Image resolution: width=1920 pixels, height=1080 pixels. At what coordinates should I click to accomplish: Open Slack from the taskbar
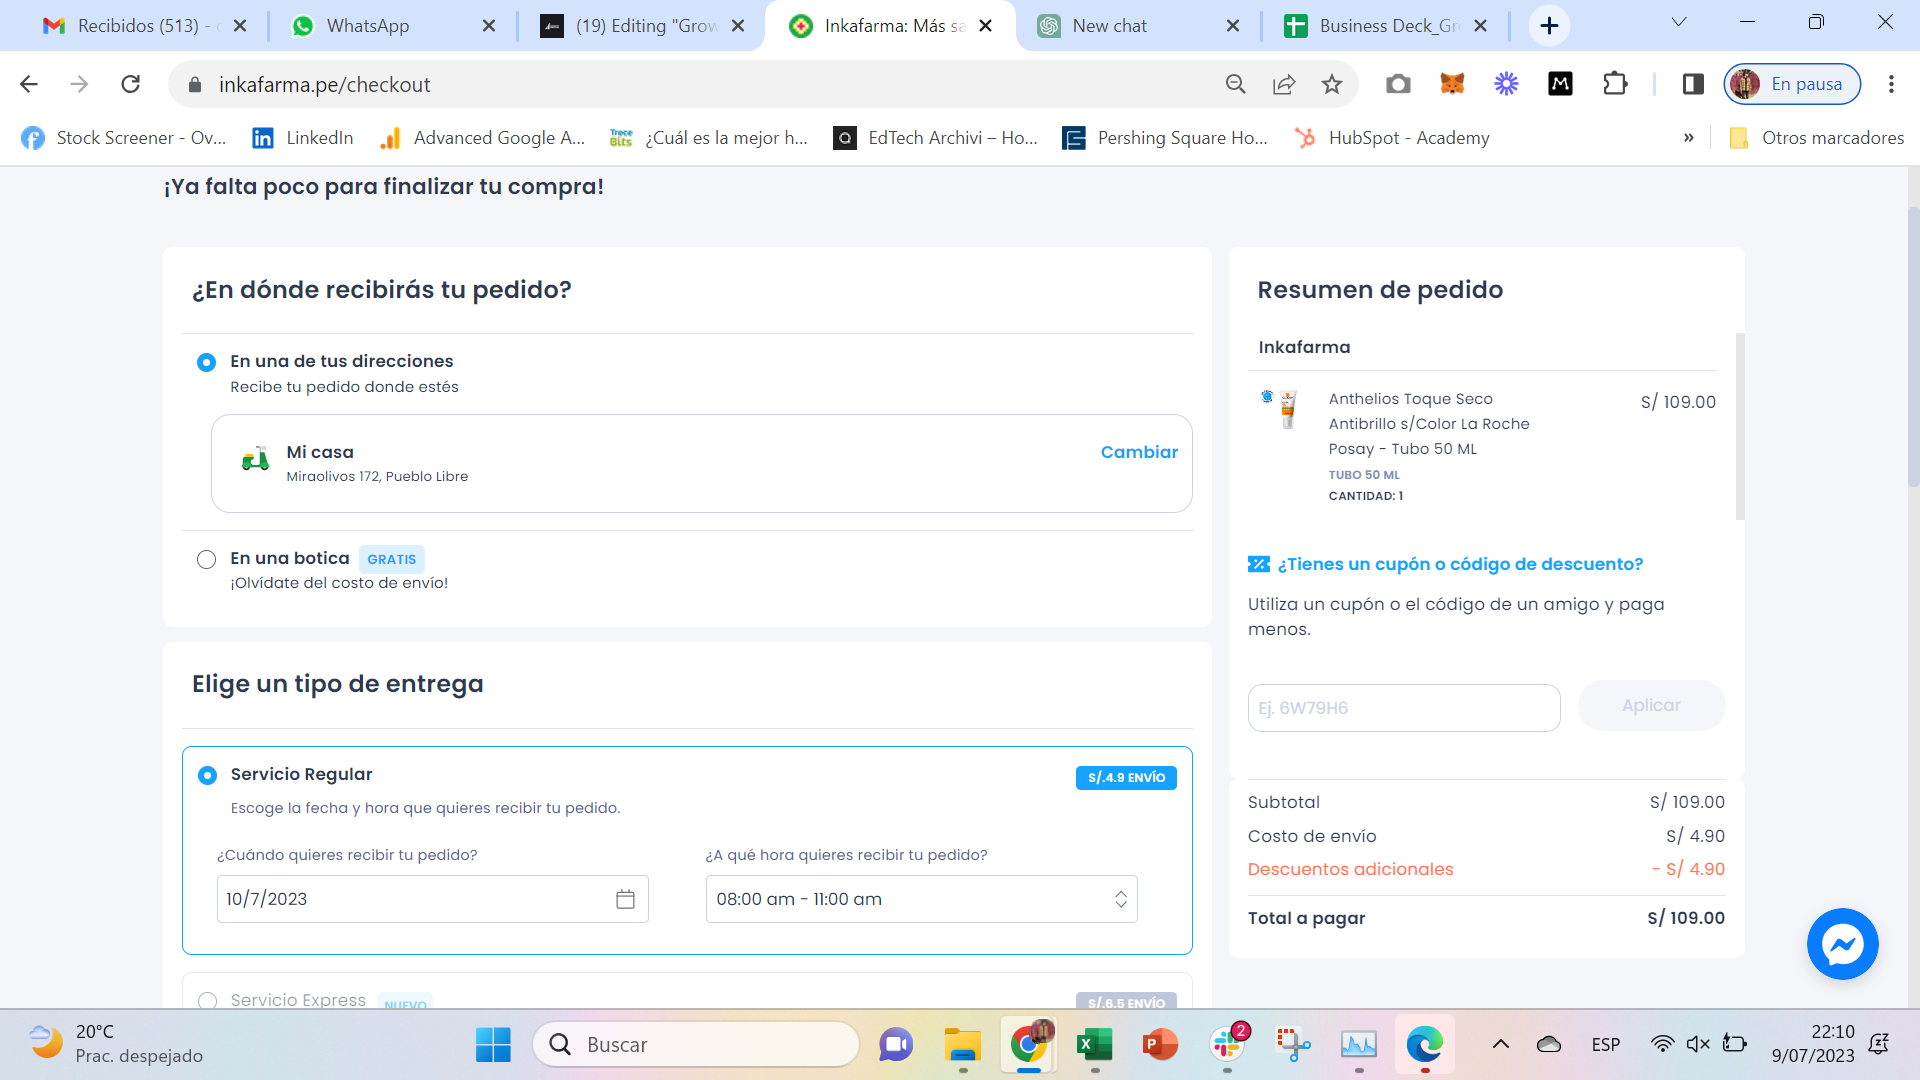(1227, 1044)
